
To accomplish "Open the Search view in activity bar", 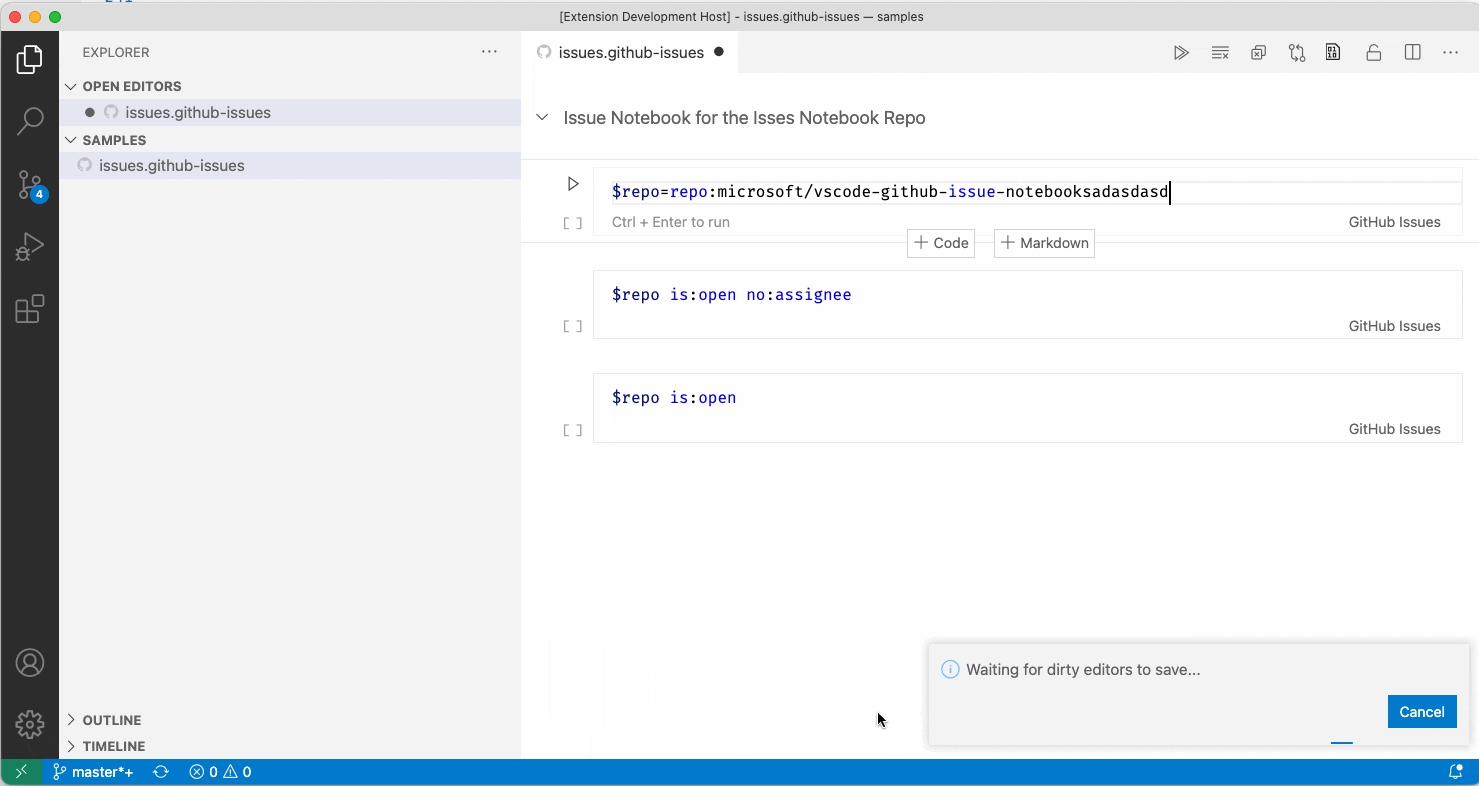I will point(30,120).
